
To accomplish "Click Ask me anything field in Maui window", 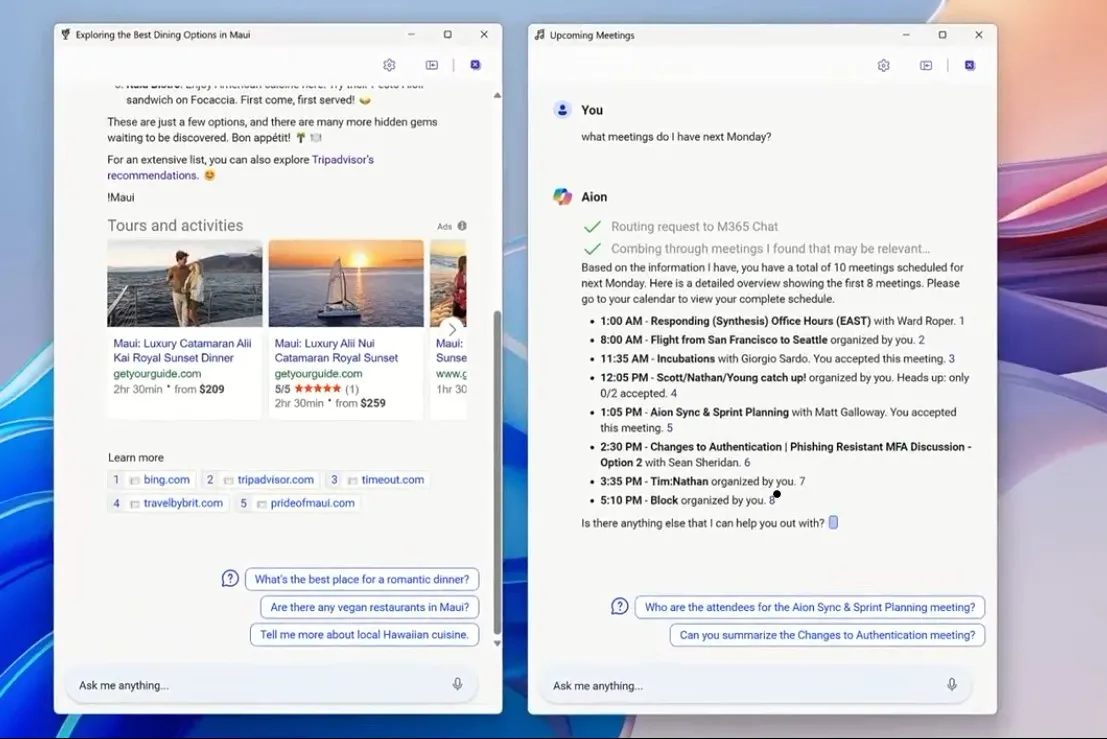I will tap(272, 685).
